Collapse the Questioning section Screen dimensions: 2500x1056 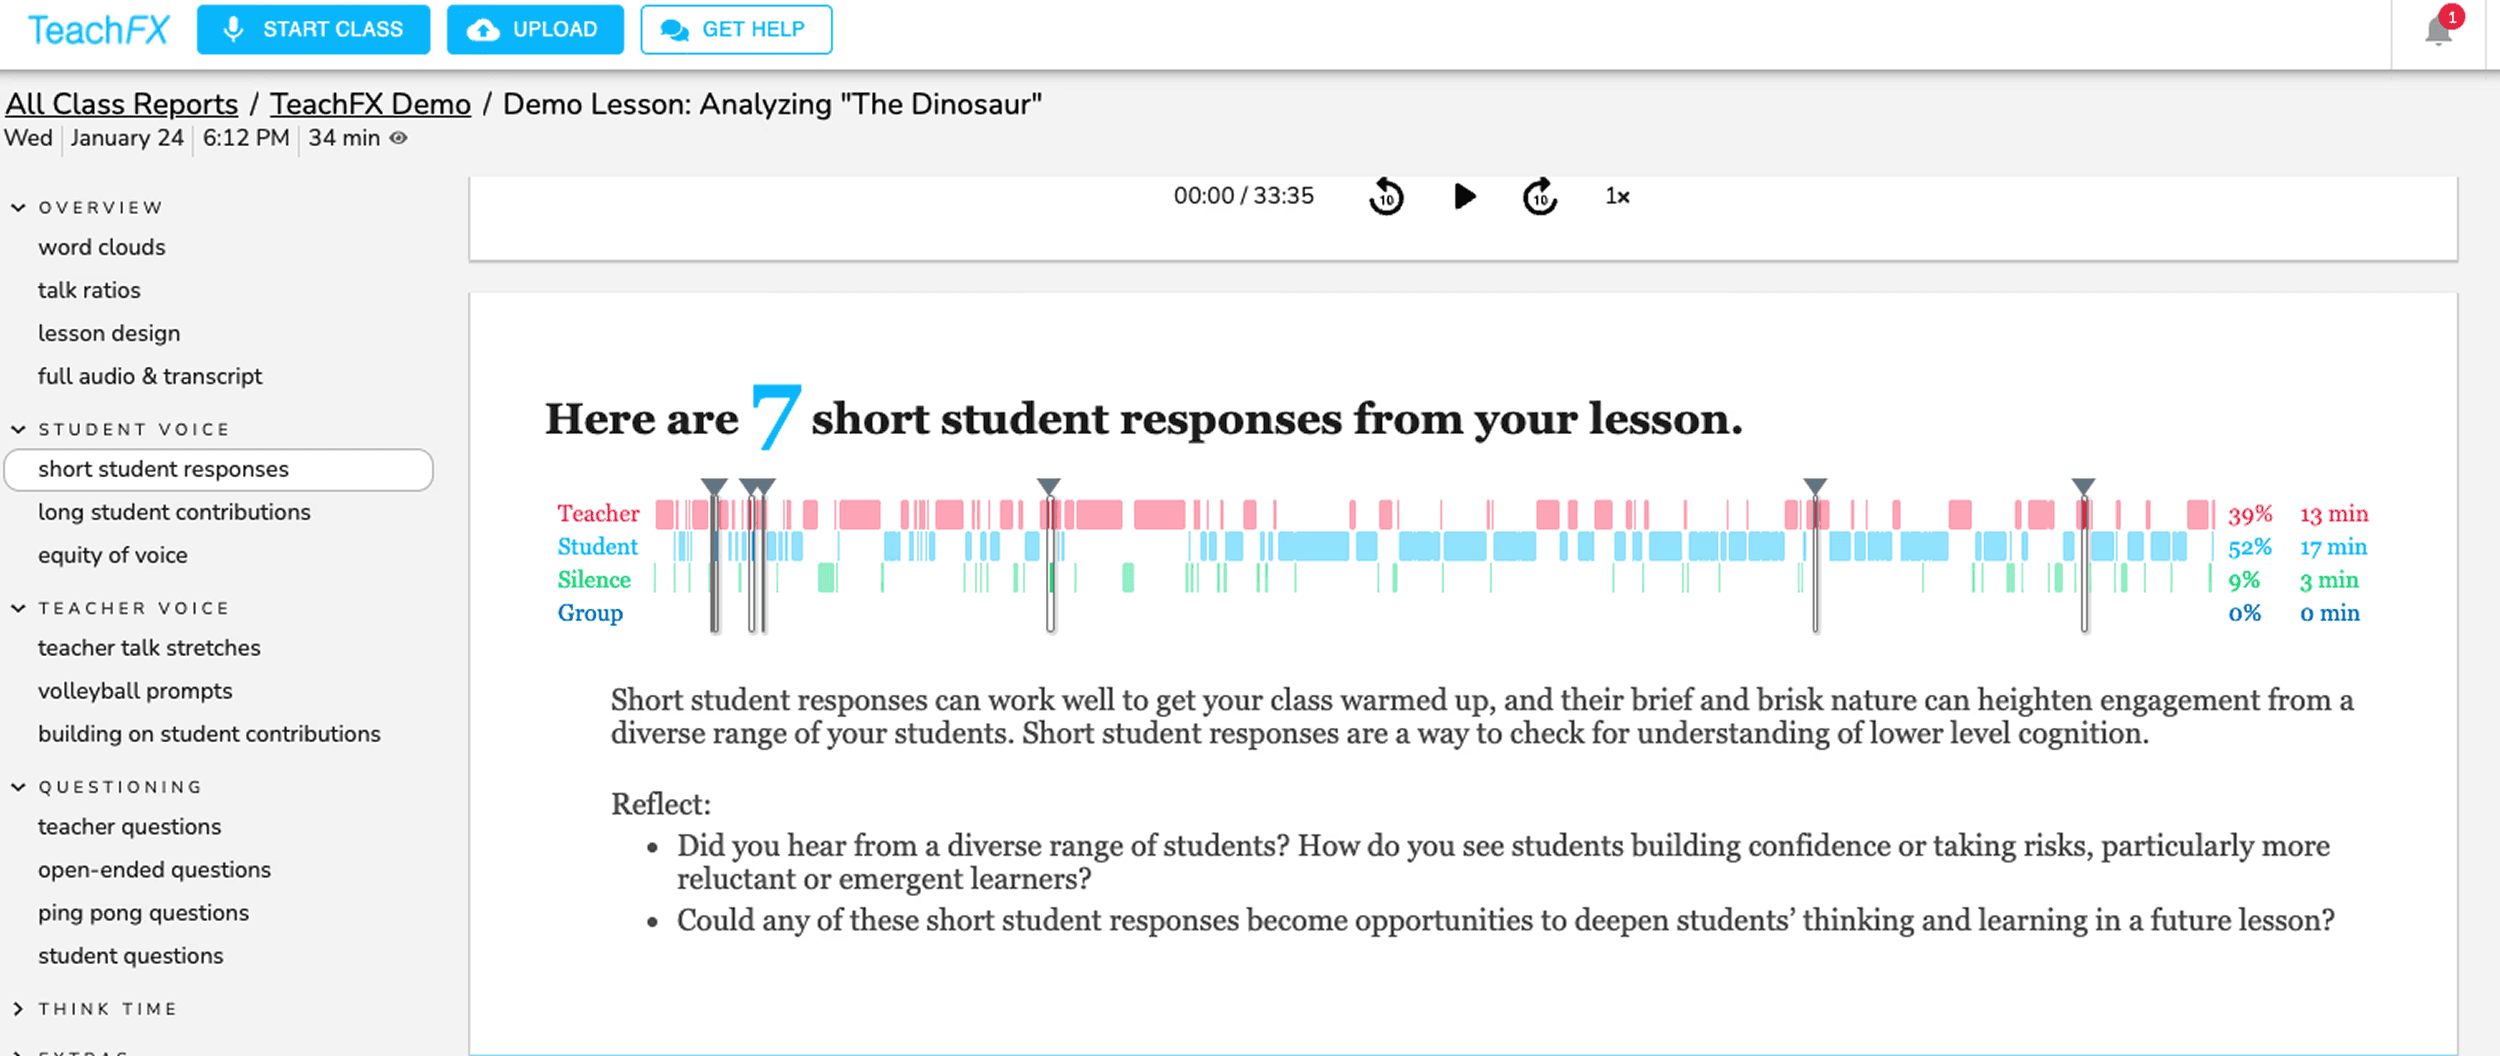[x=17, y=786]
